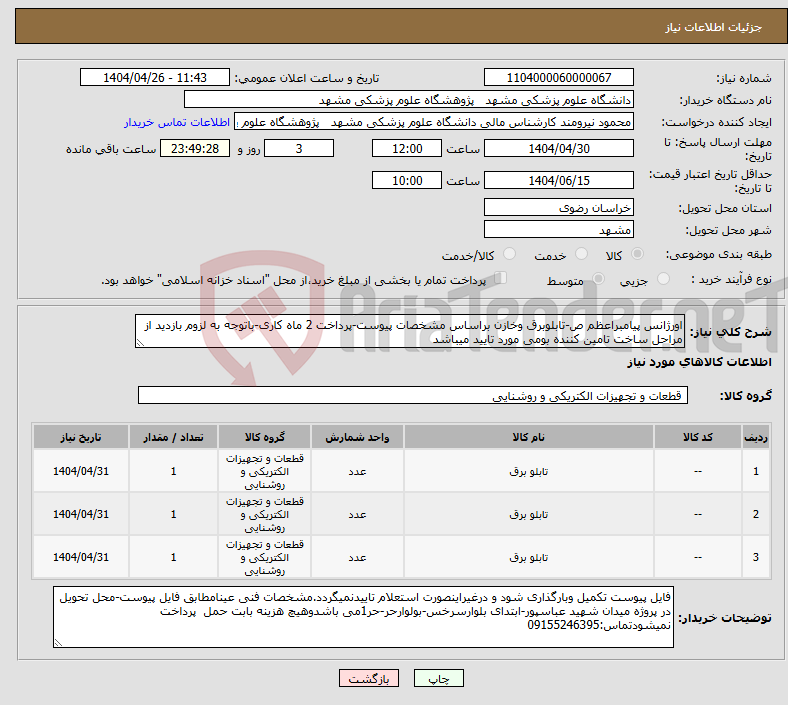The height and width of the screenshot is (705, 788).
Task: Click the resize handle of buyer notes box
Action: pyautogui.click(x=58, y=643)
